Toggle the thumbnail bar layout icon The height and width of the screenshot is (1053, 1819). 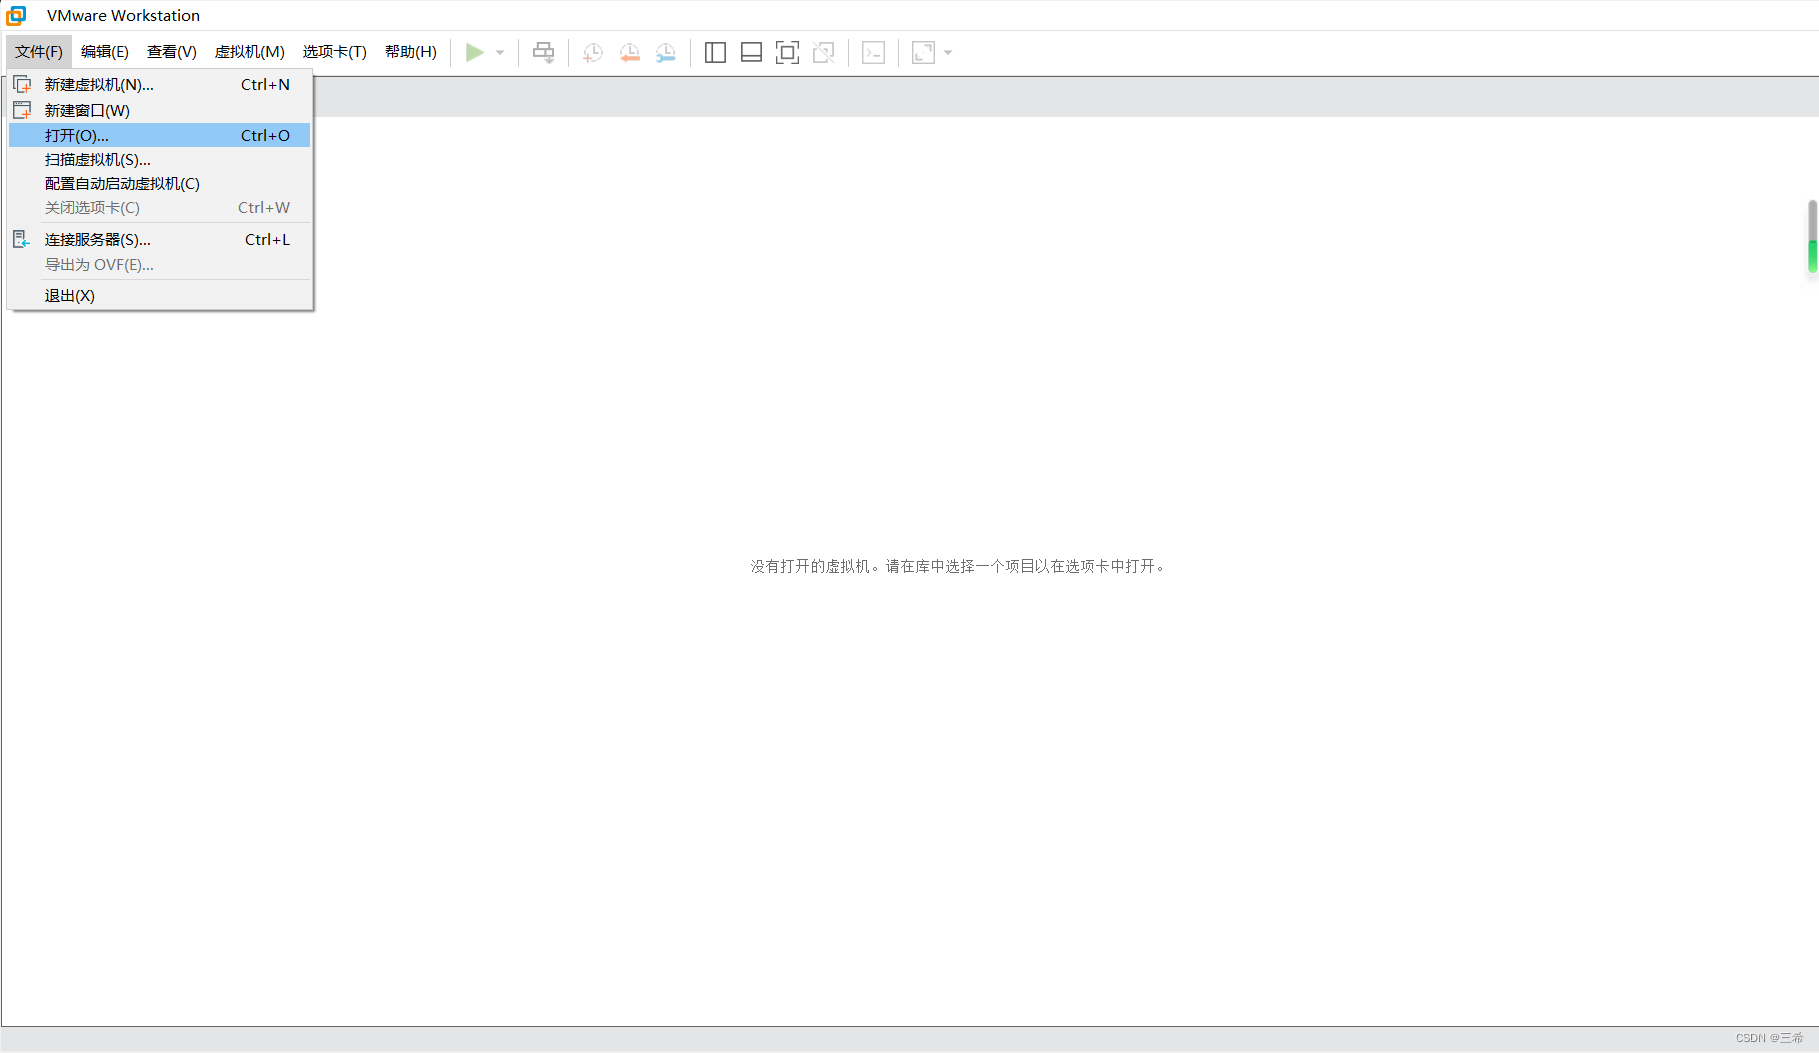point(751,52)
